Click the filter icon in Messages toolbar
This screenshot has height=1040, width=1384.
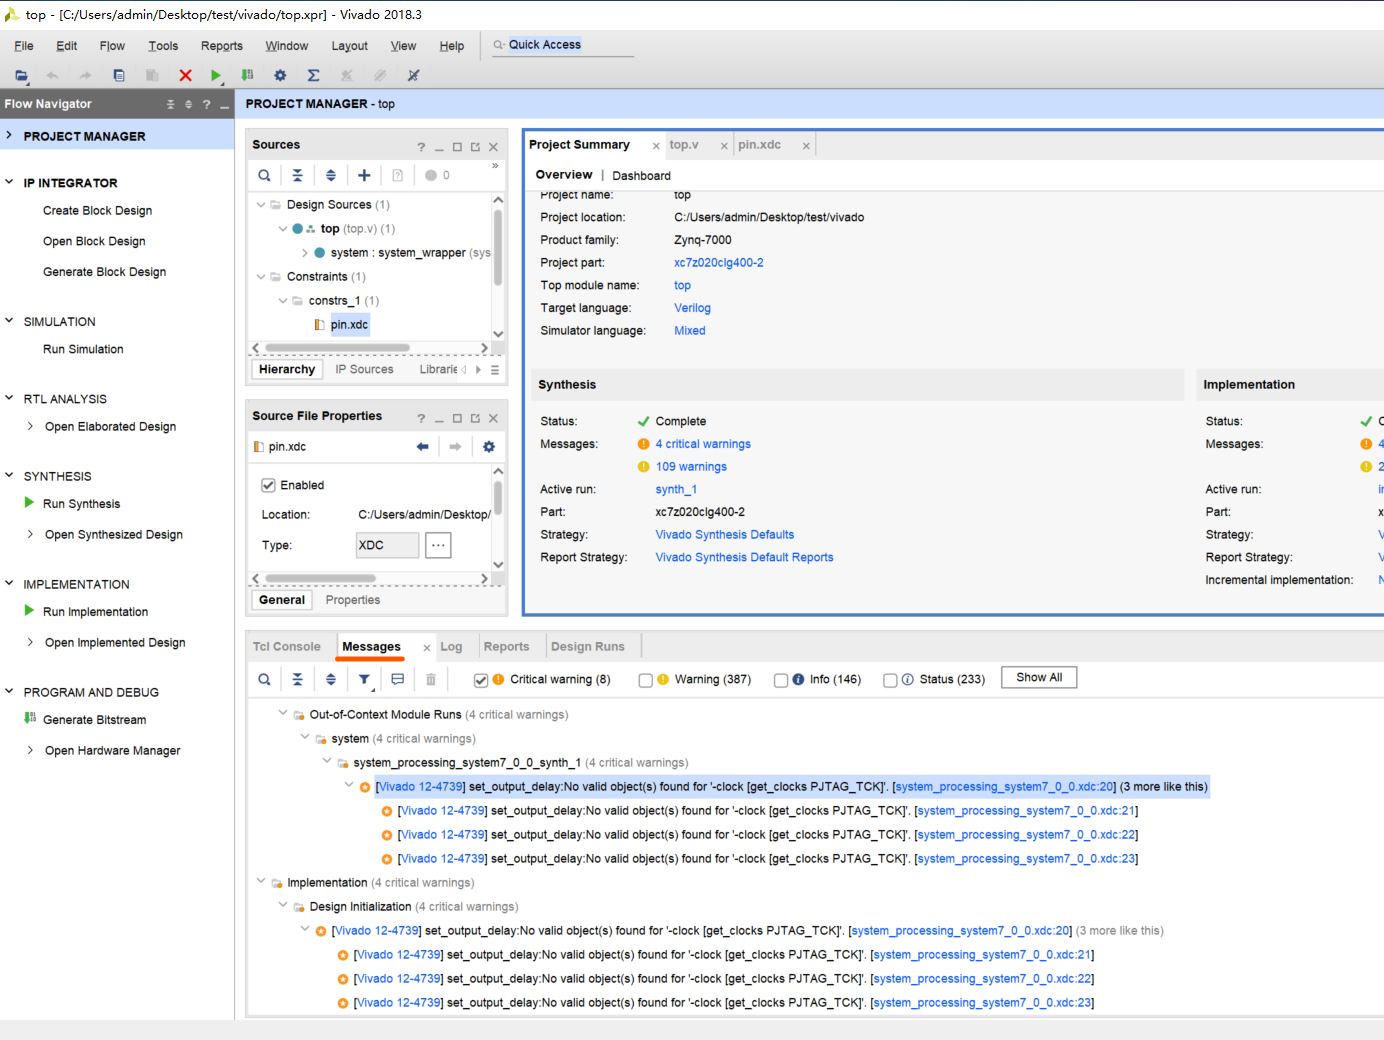364,679
